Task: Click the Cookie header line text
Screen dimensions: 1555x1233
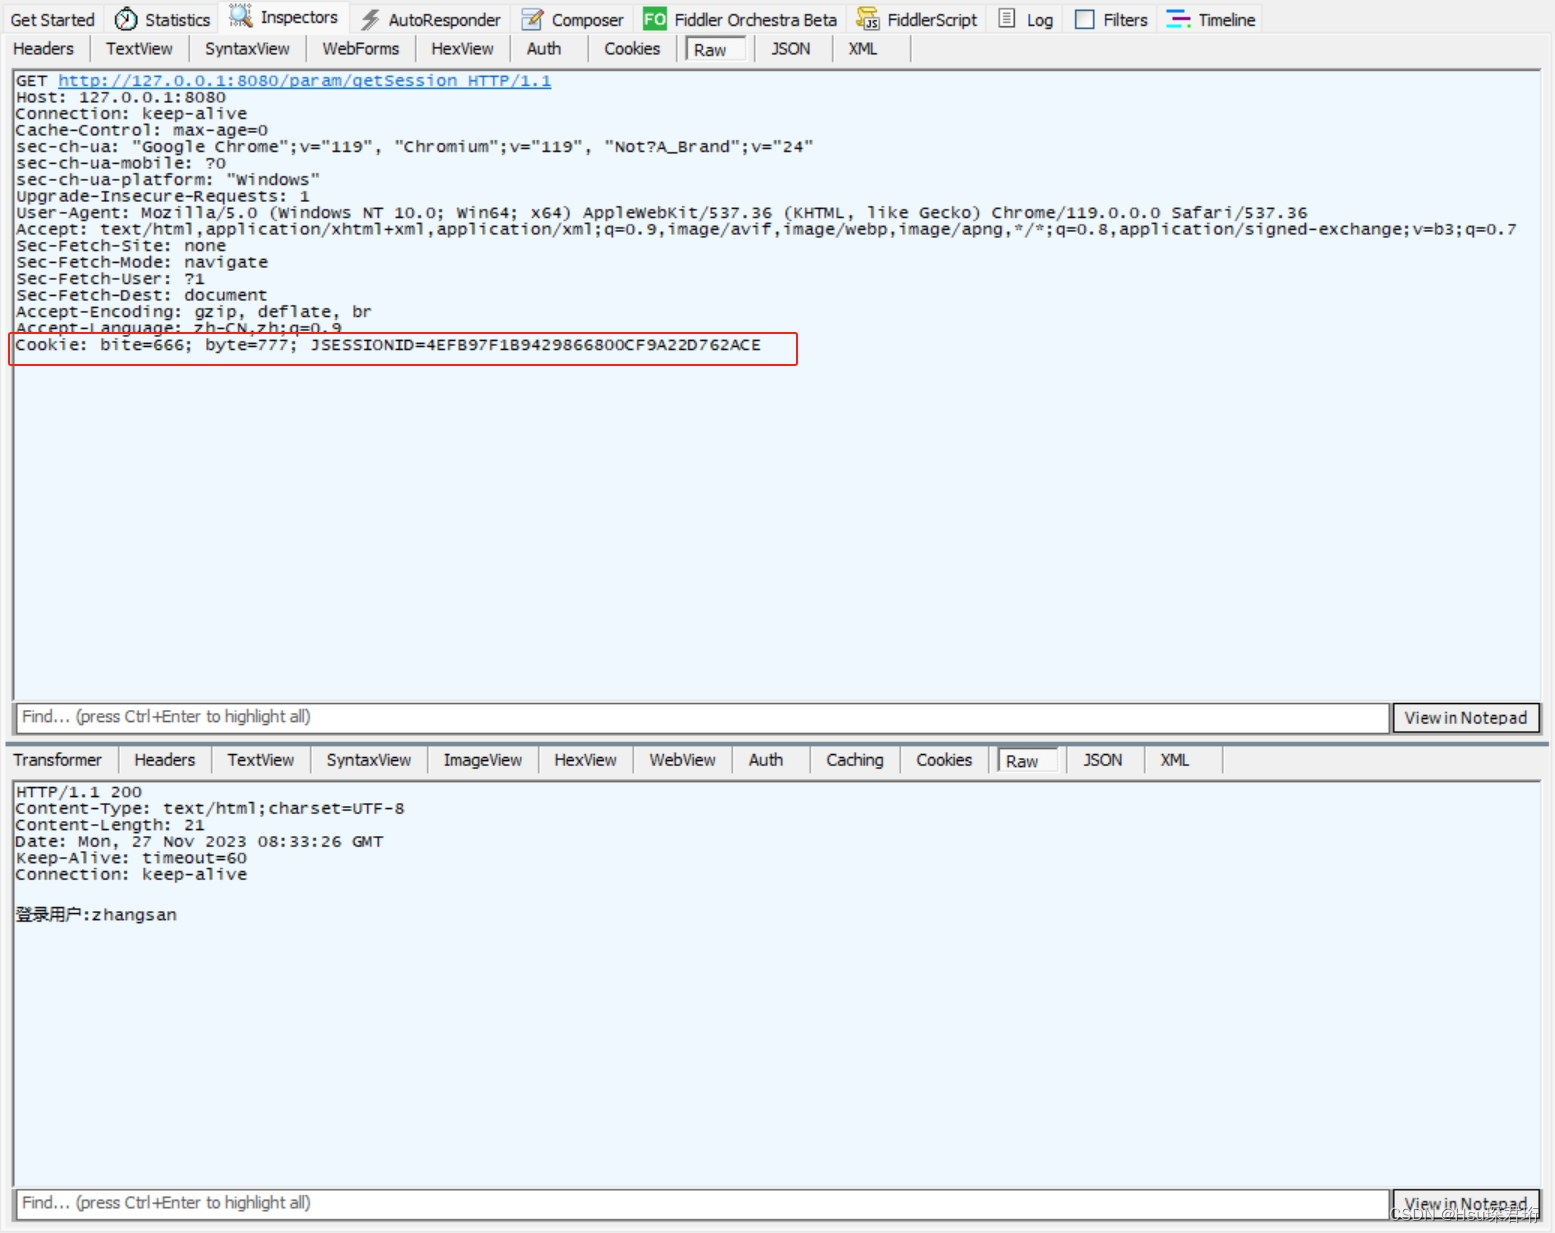Action: click(x=388, y=345)
